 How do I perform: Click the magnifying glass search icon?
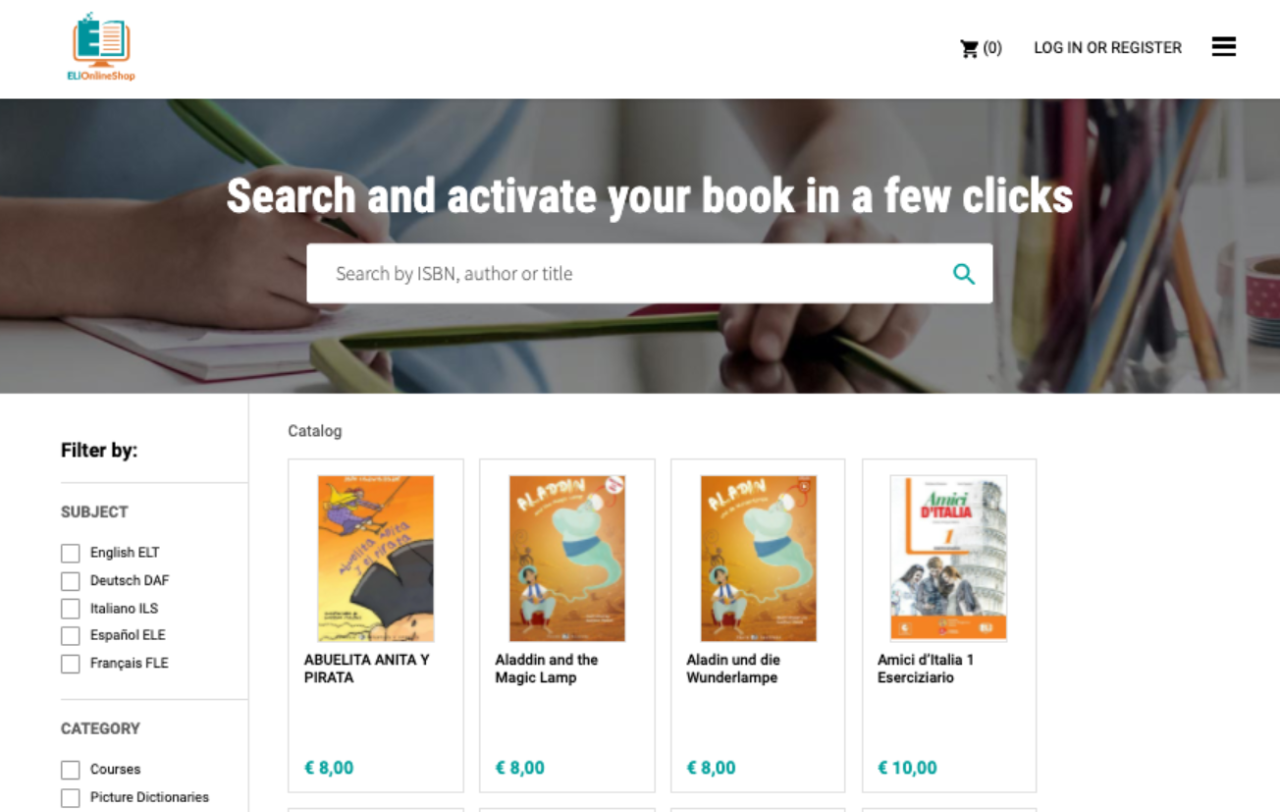(963, 274)
